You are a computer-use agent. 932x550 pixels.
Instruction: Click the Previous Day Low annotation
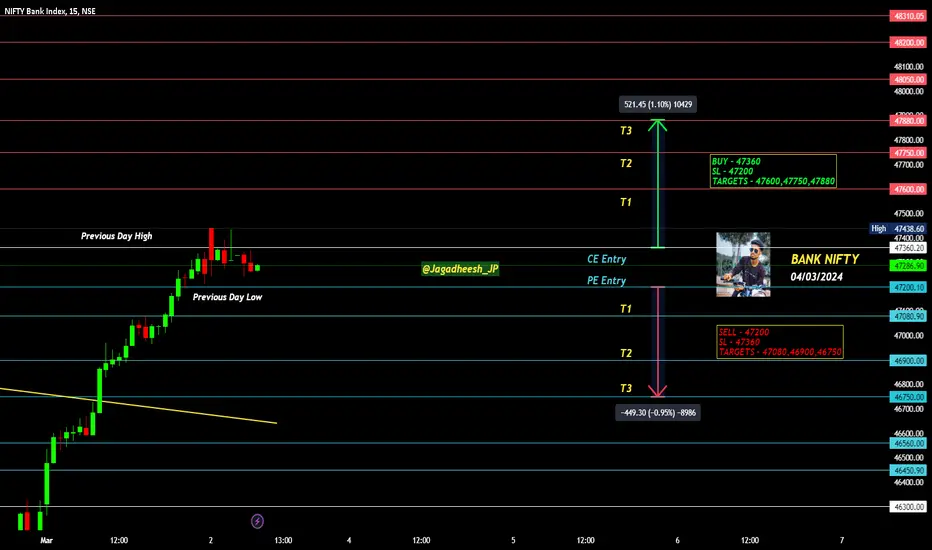[227, 297]
